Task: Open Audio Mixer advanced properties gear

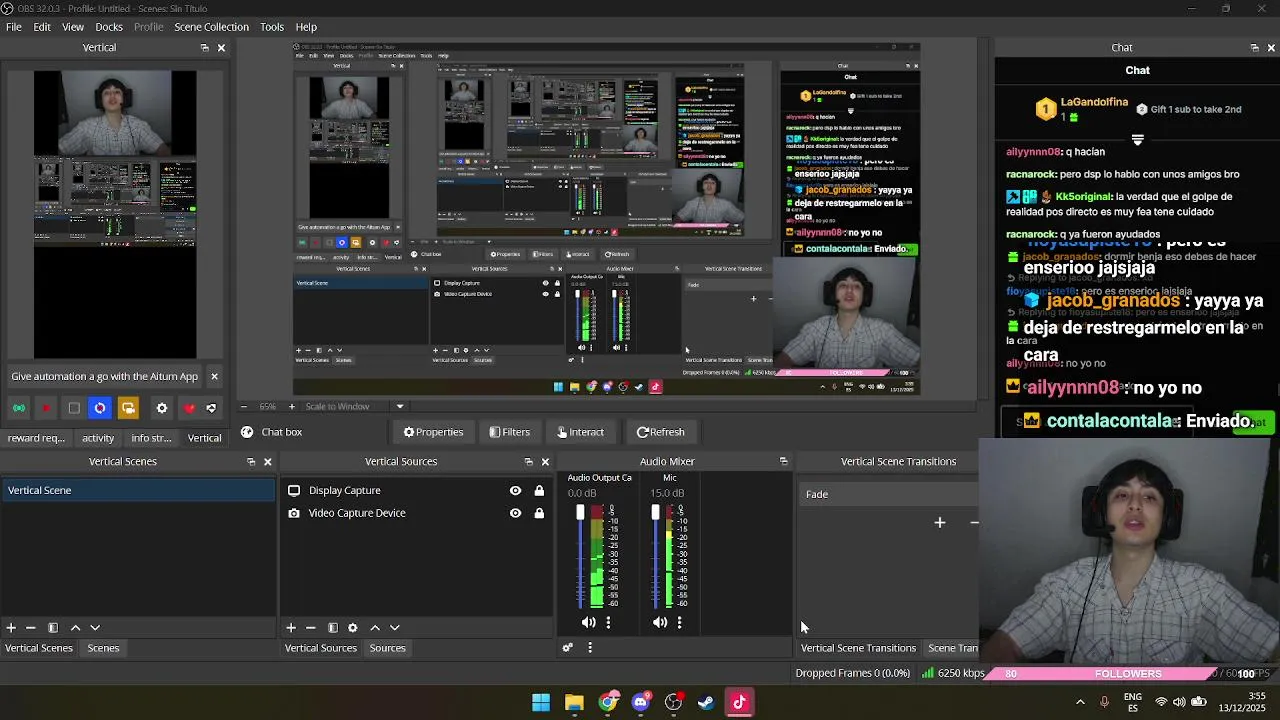Action: pos(567,648)
